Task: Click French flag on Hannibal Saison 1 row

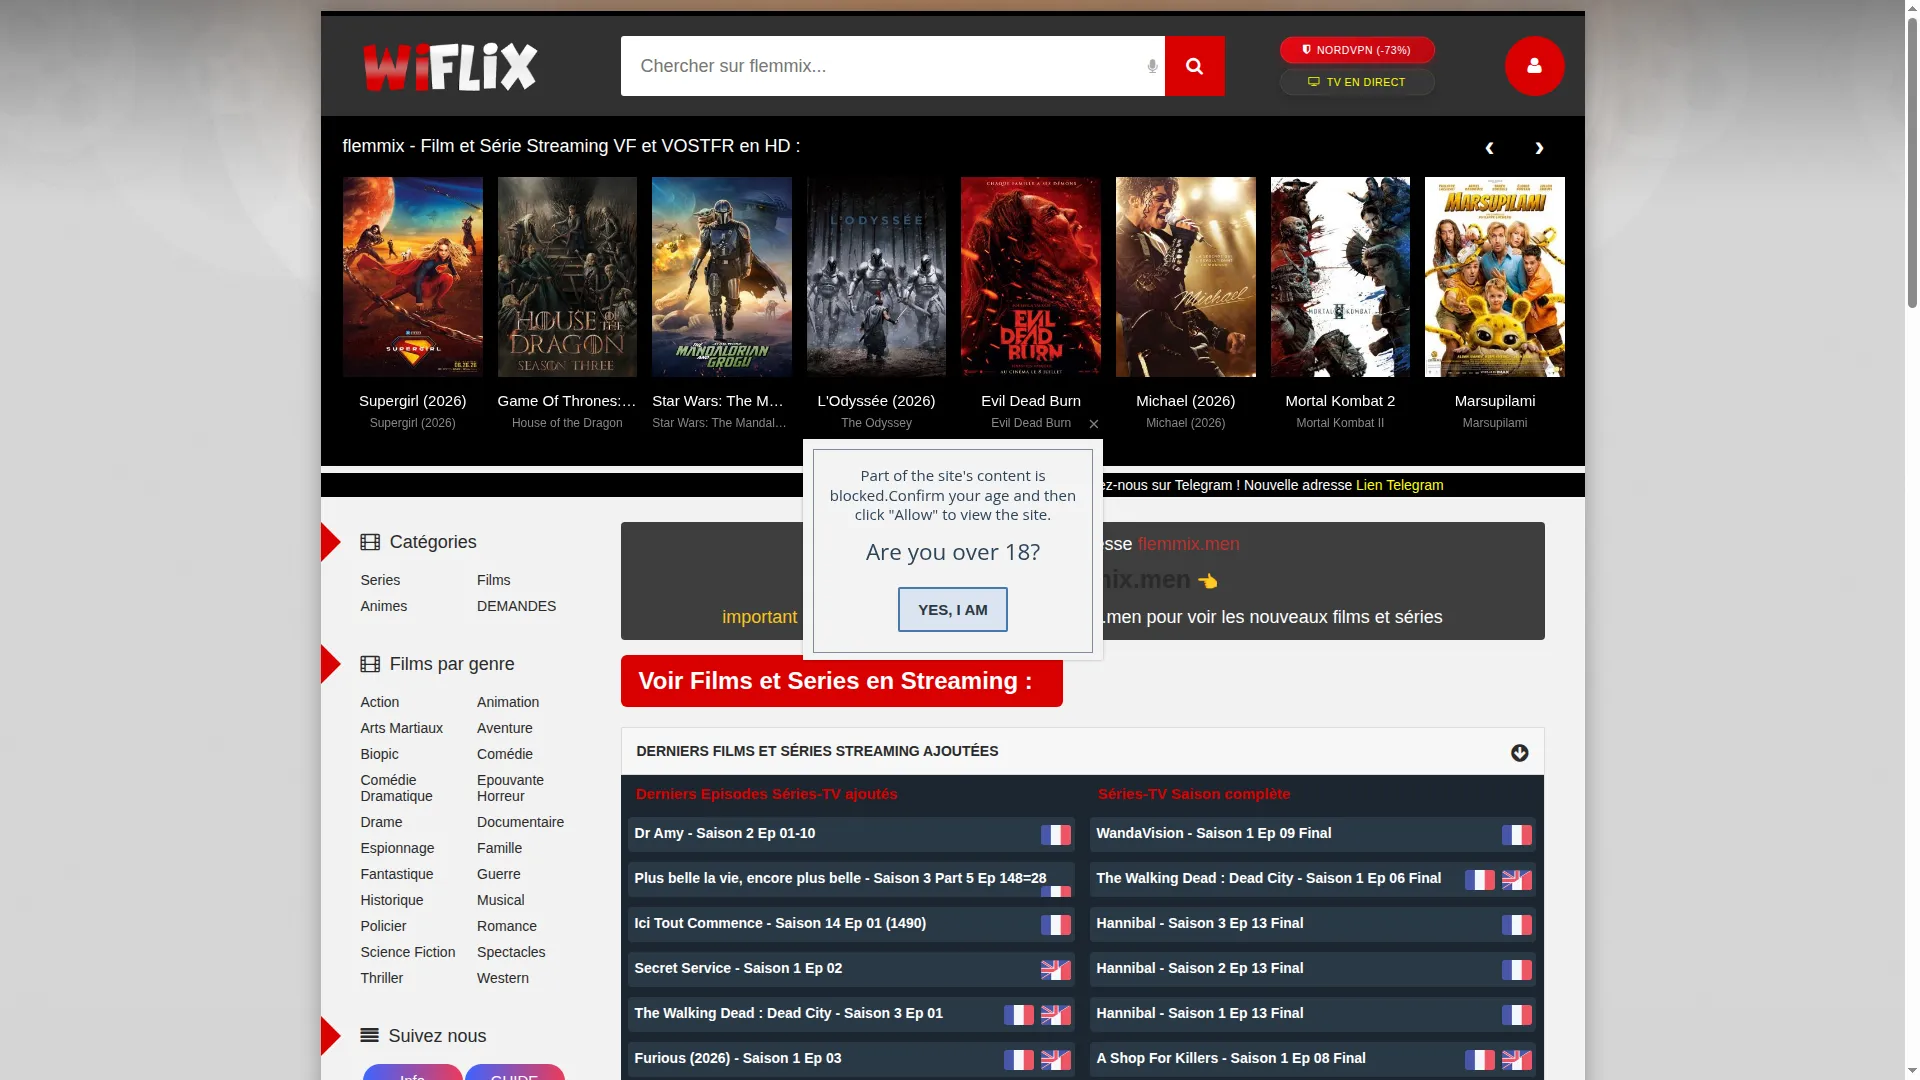Action: click(x=1516, y=1015)
